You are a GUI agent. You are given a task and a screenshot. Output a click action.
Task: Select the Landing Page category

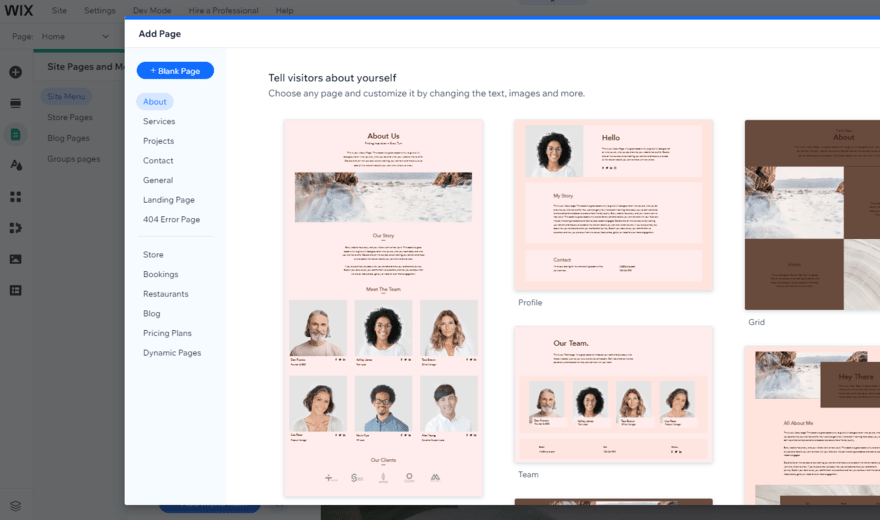(x=168, y=200)
